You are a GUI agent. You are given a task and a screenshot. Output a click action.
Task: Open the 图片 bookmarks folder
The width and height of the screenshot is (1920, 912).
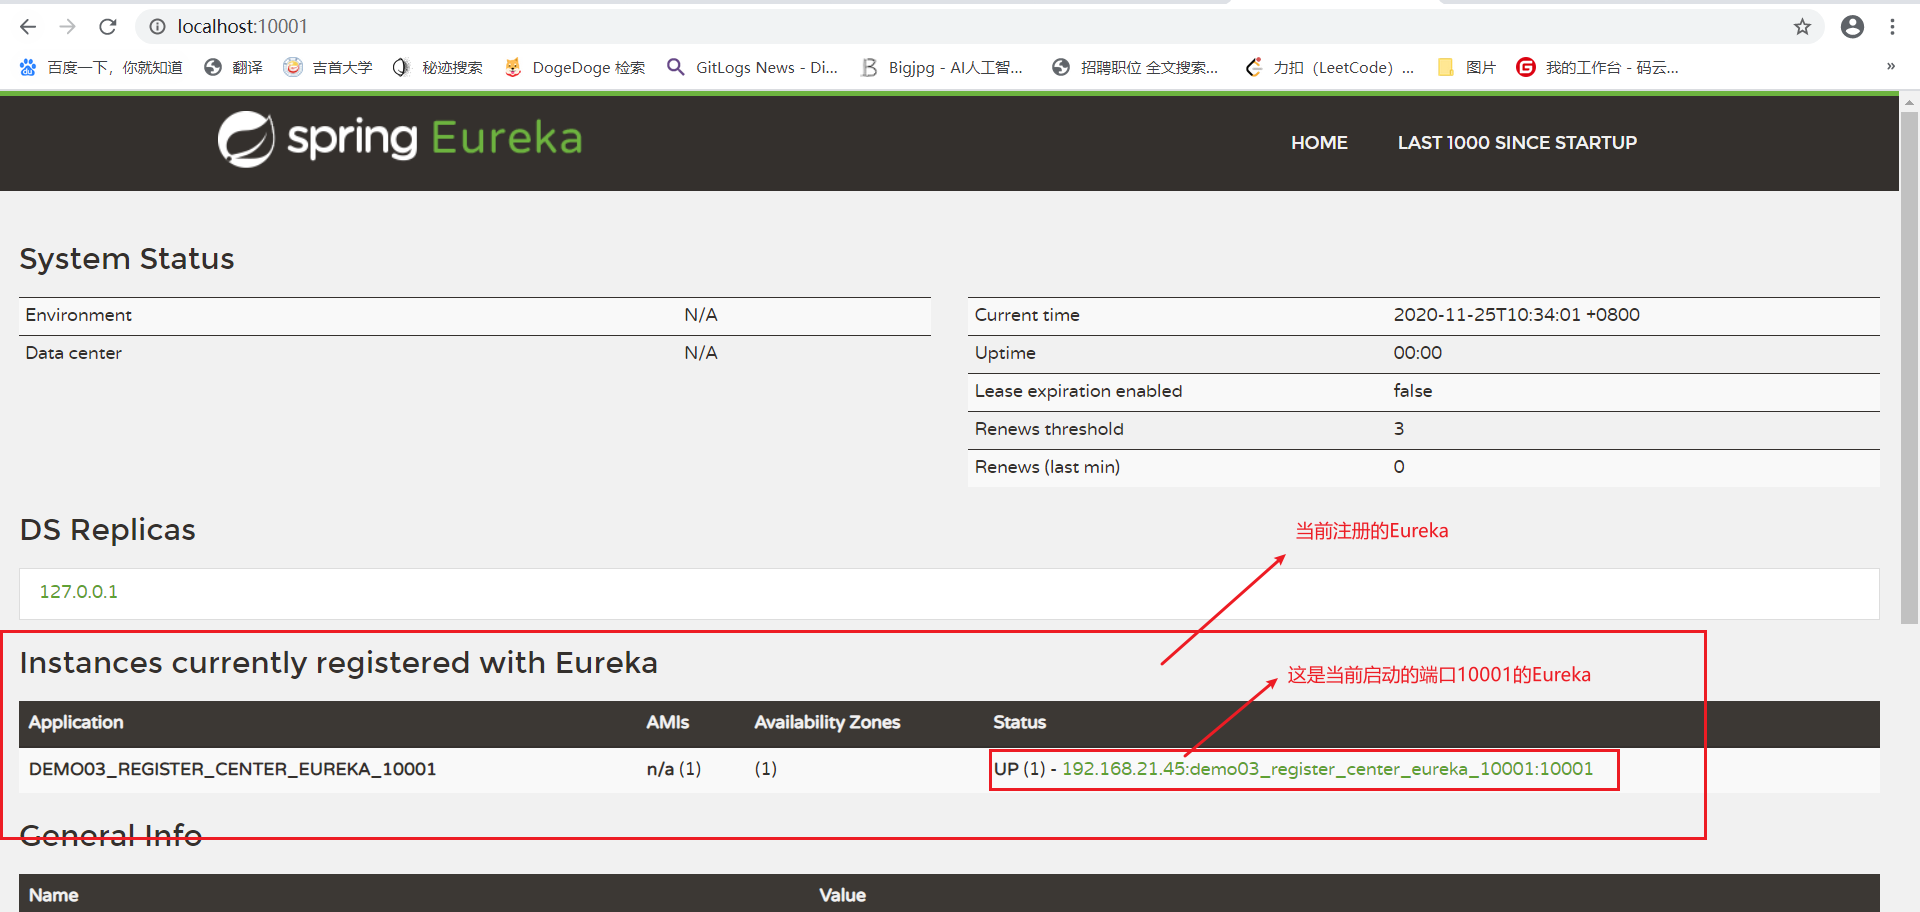1466,67
